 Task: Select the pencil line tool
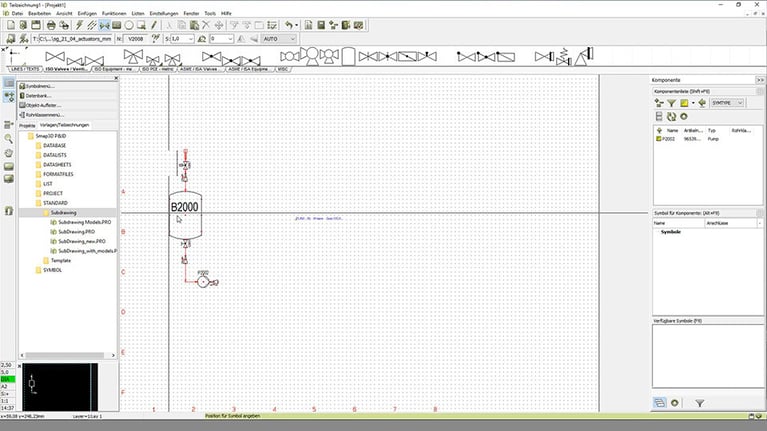[154, 25]
